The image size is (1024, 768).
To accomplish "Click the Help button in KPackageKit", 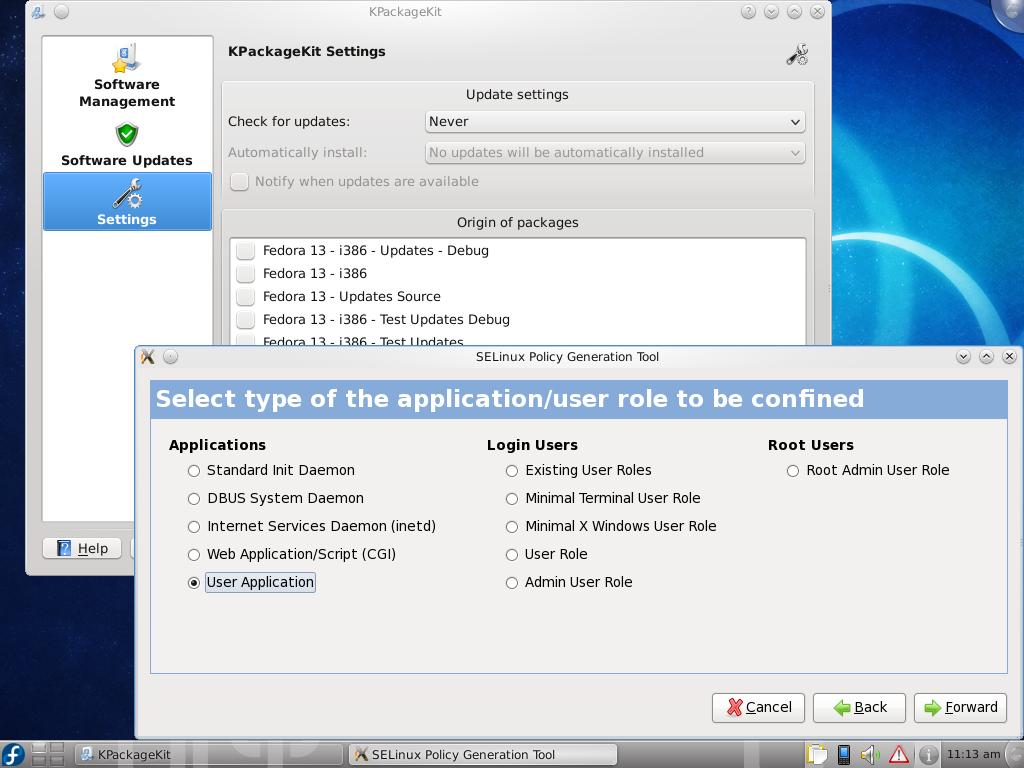I will [82, 549].
